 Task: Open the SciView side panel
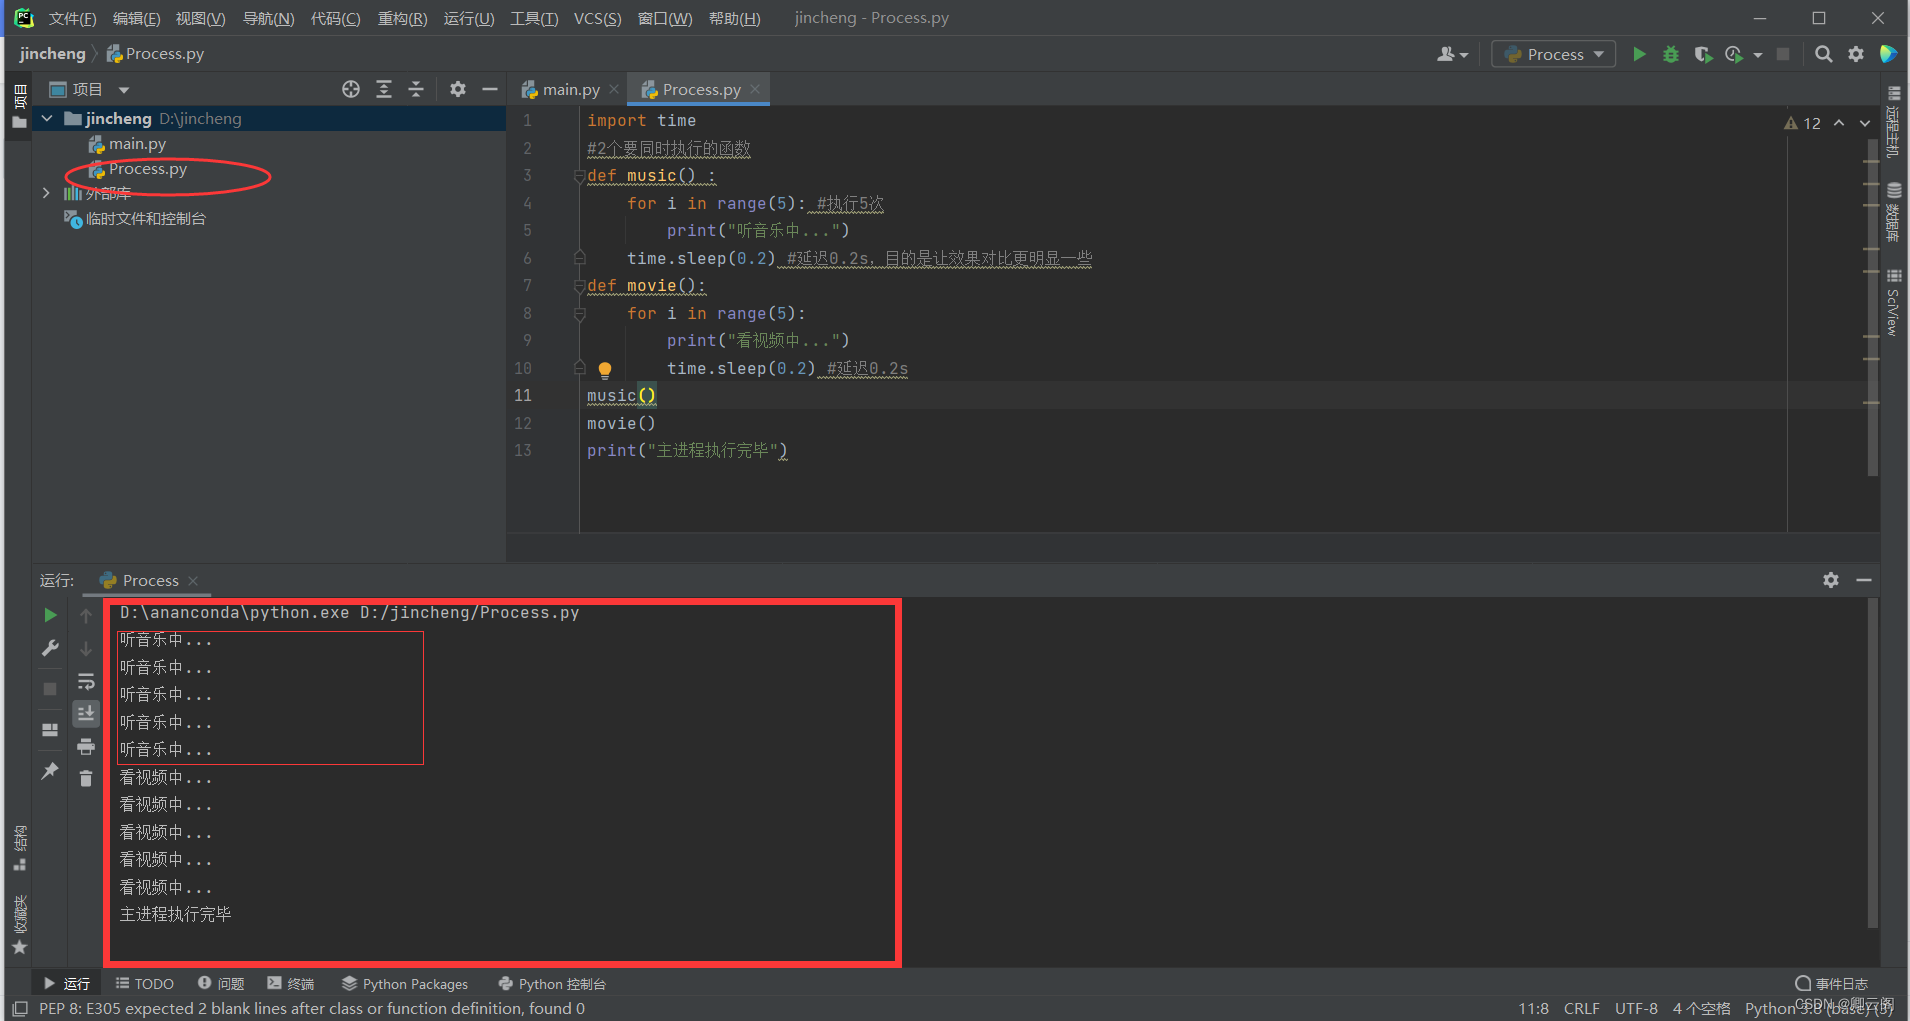(x=1894, y=302)
